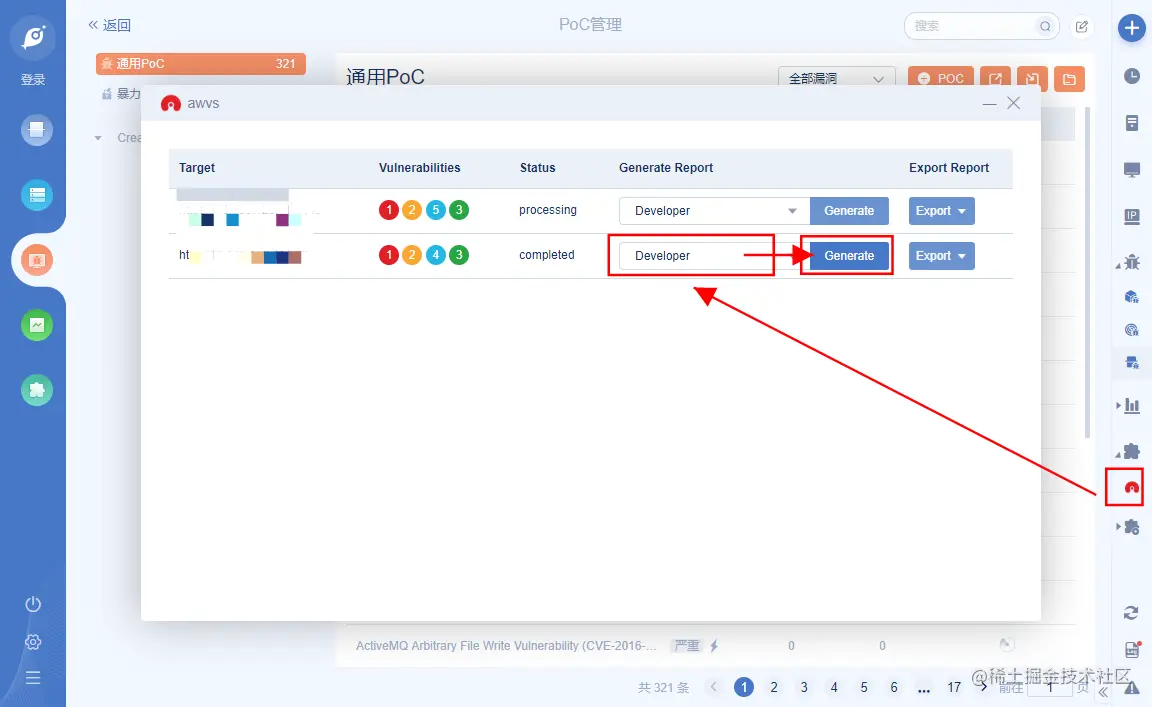This screenshot has width=1152, height=707.
Task: Open the puzzle with gear icon in right toolbar
Action: click(1131, 526)
